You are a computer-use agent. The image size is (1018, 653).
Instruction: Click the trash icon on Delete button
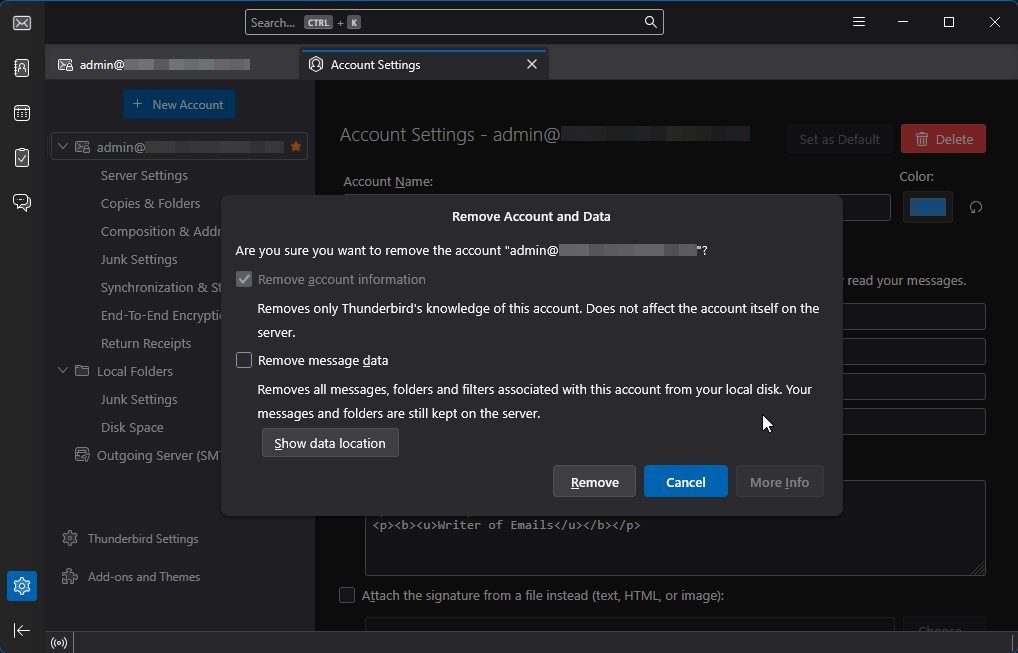coord(922,139)
